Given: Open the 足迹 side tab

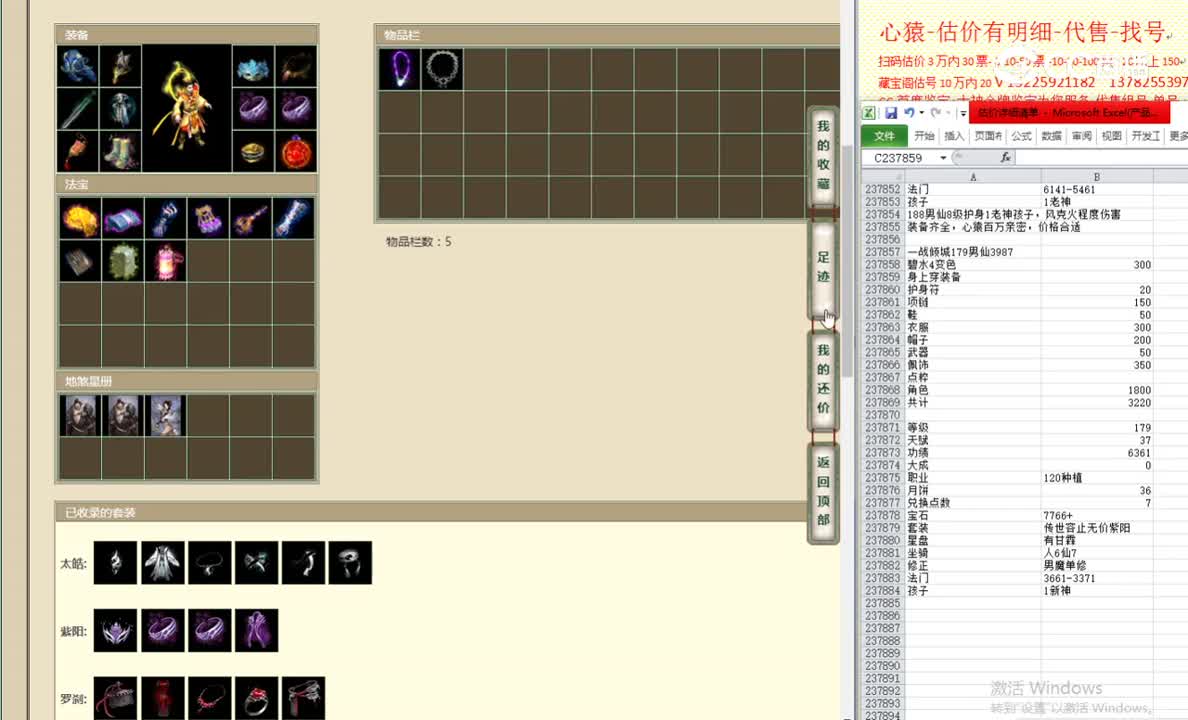Looking at the screenshot, I should click(x=824, y=267).
